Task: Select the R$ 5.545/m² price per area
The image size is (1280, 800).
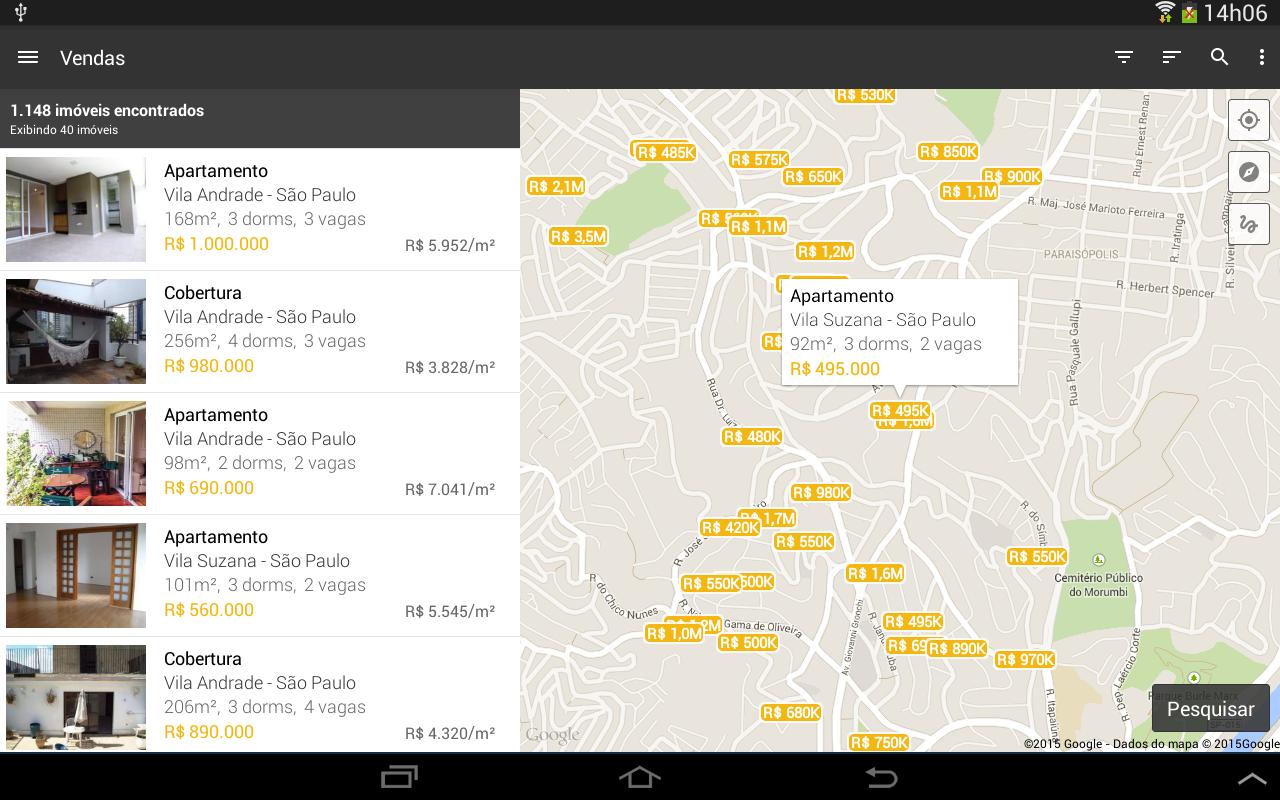Action: [450, 611]
